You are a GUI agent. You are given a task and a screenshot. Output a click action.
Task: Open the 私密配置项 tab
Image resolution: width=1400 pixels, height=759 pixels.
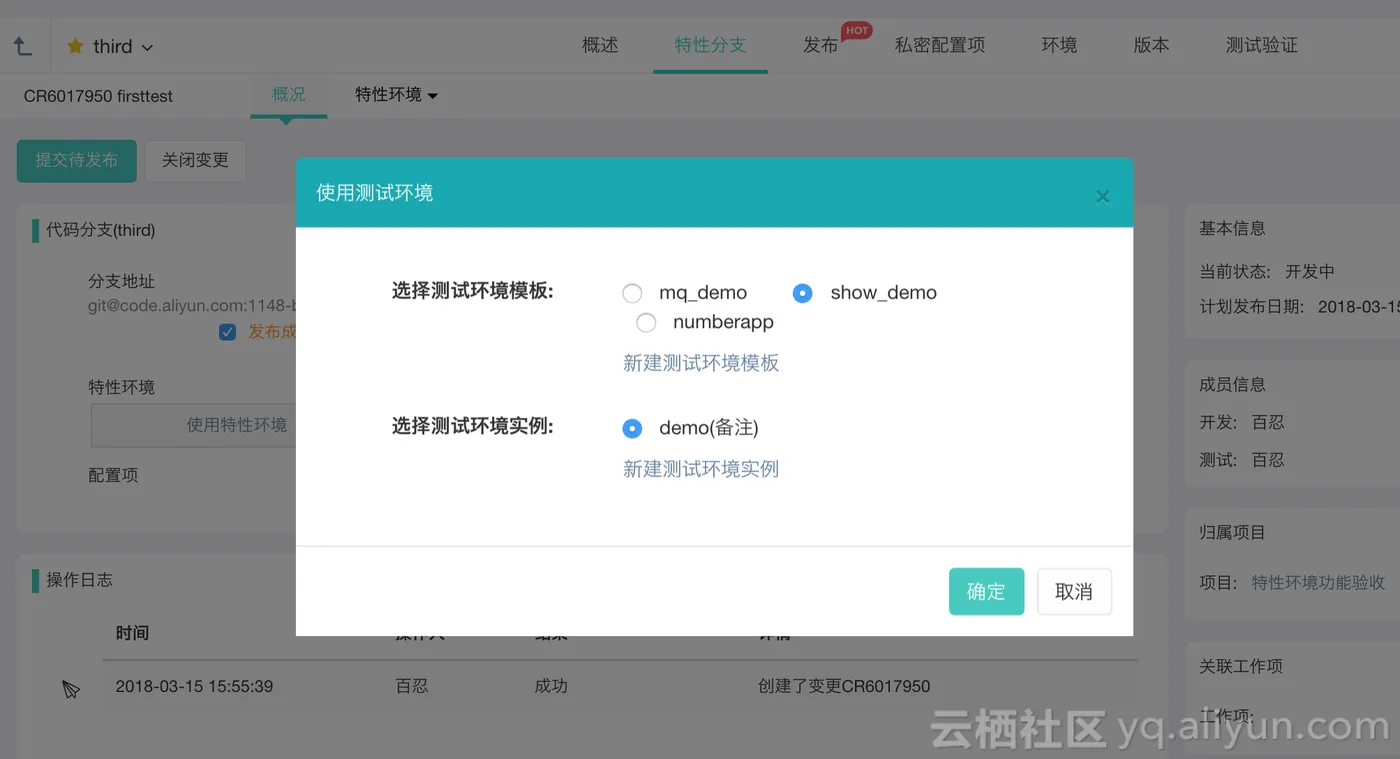pos(940,45)
